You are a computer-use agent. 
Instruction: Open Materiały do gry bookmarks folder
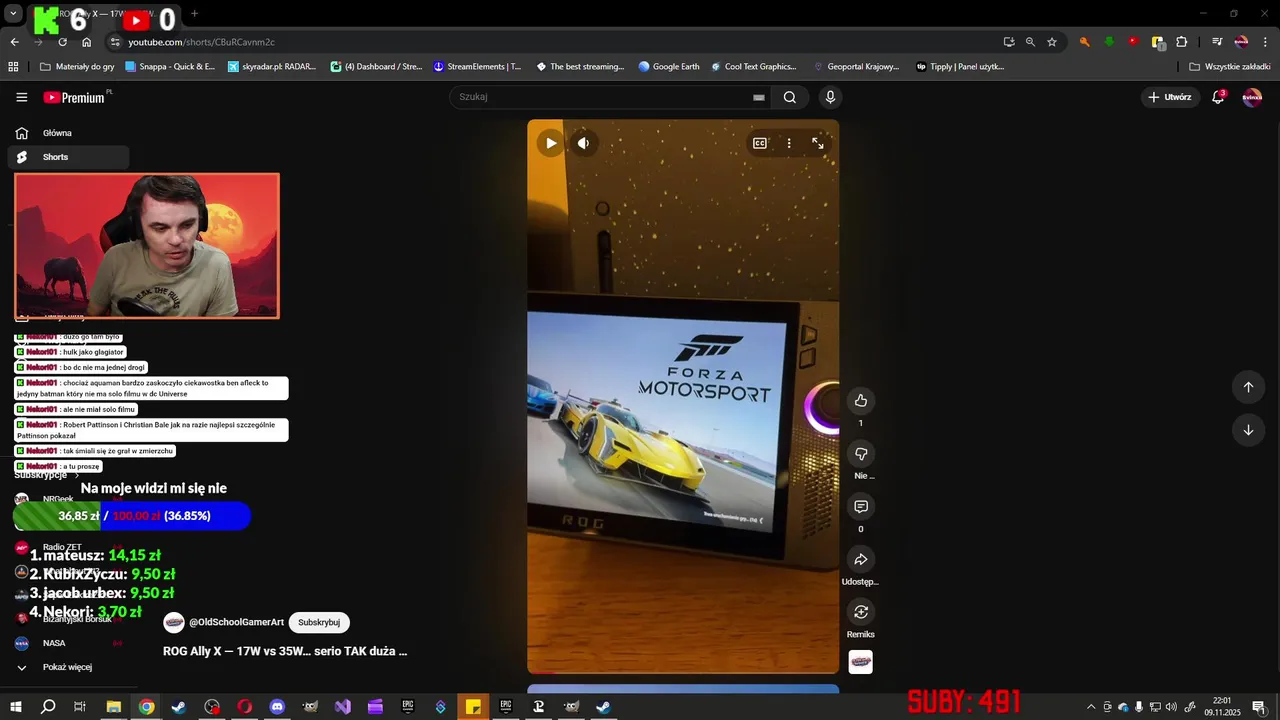pos(78,67)
